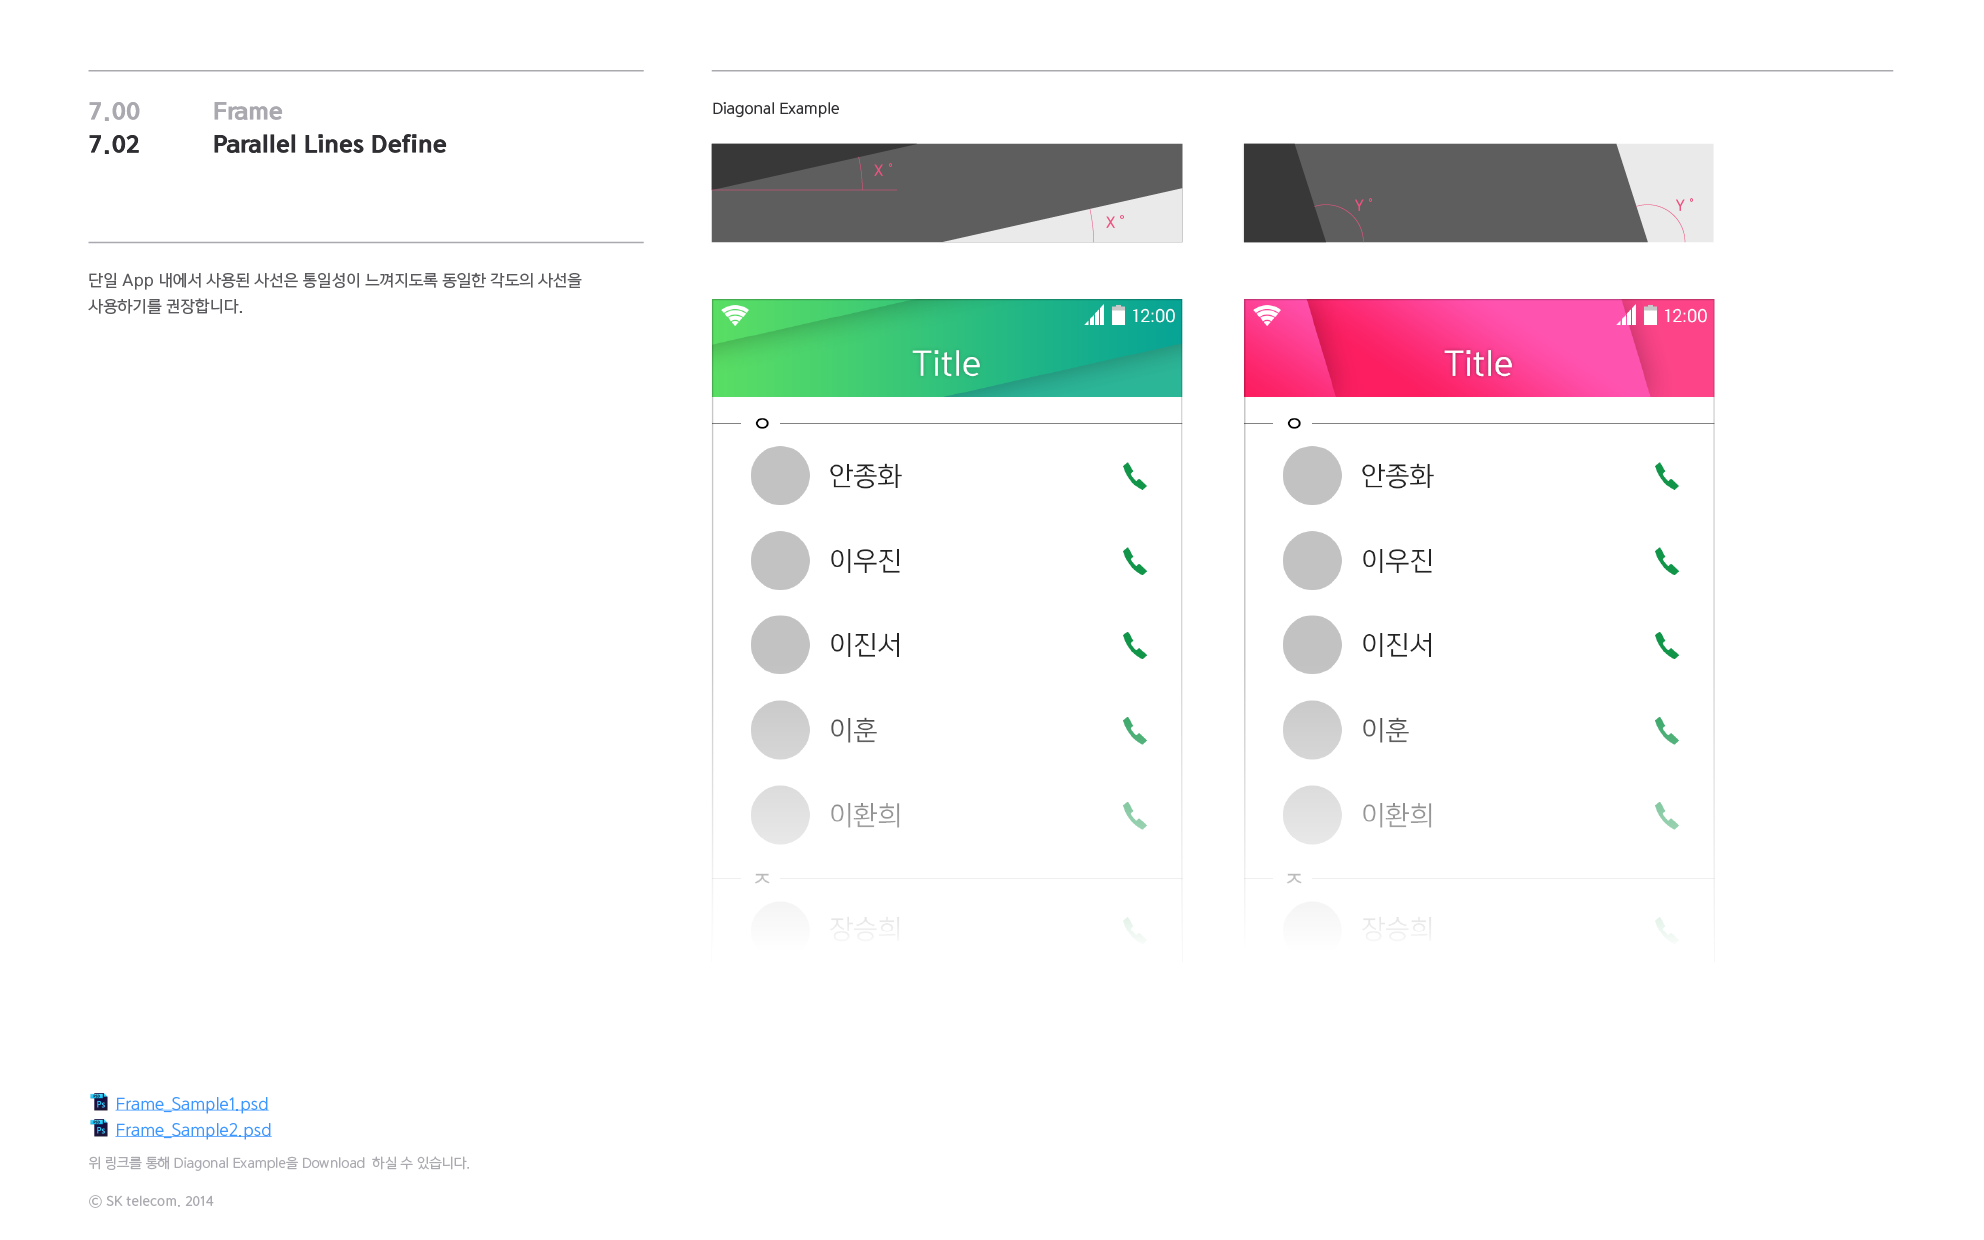The height and width of the screenshot is (1240, 1984).
Task: Select the Wi-Fi icon in the pink header
Action: (x=1267, y=315)
